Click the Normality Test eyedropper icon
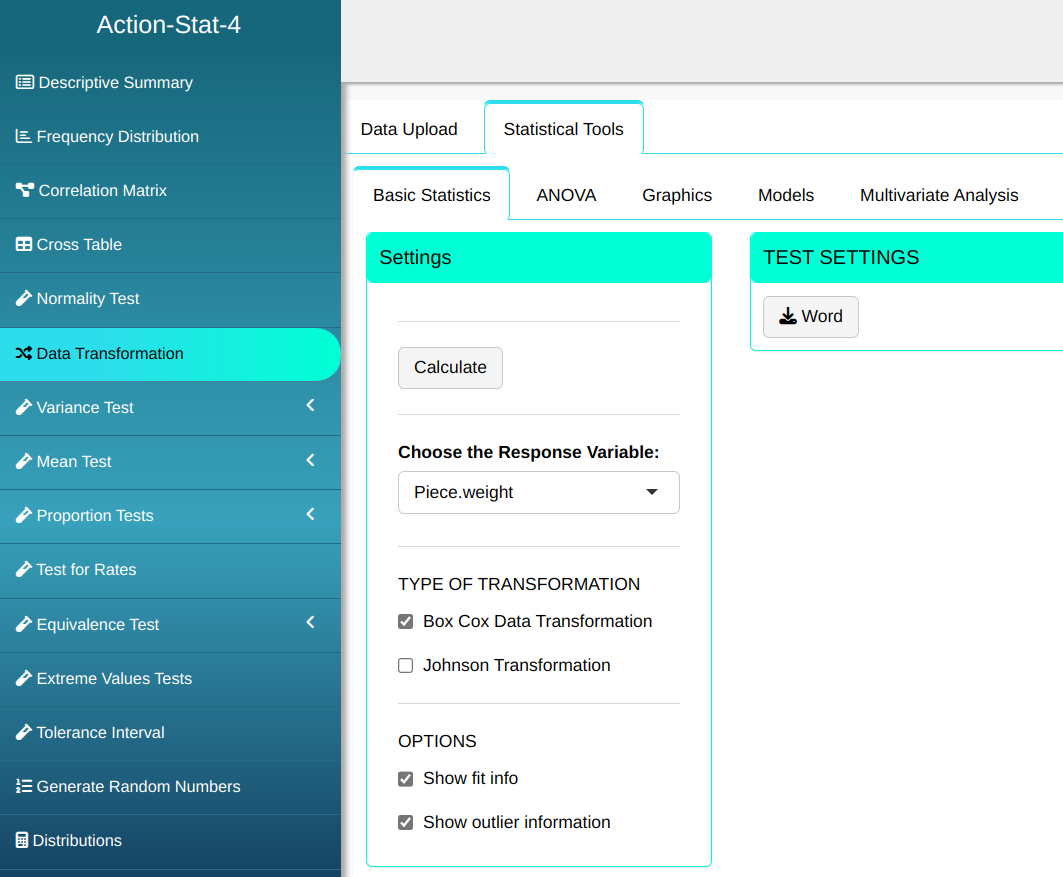The height and width of the screenshot is (877, 1063). (24, 299)
